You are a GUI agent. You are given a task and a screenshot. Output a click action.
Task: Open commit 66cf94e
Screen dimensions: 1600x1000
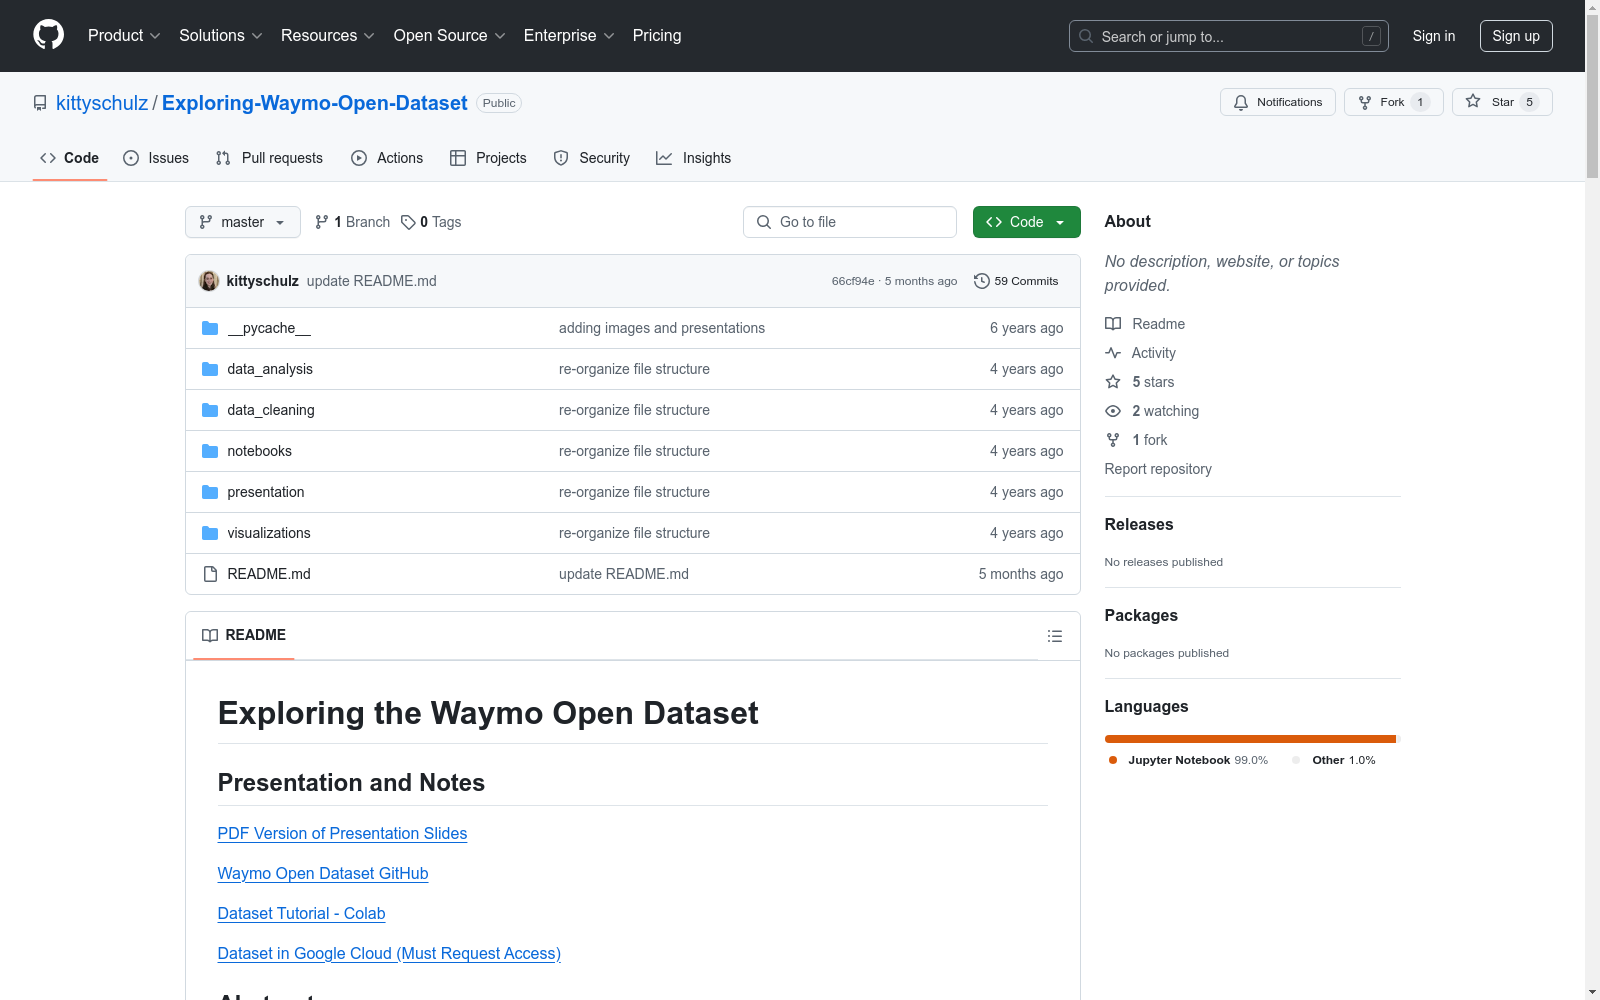coord(853,281)
